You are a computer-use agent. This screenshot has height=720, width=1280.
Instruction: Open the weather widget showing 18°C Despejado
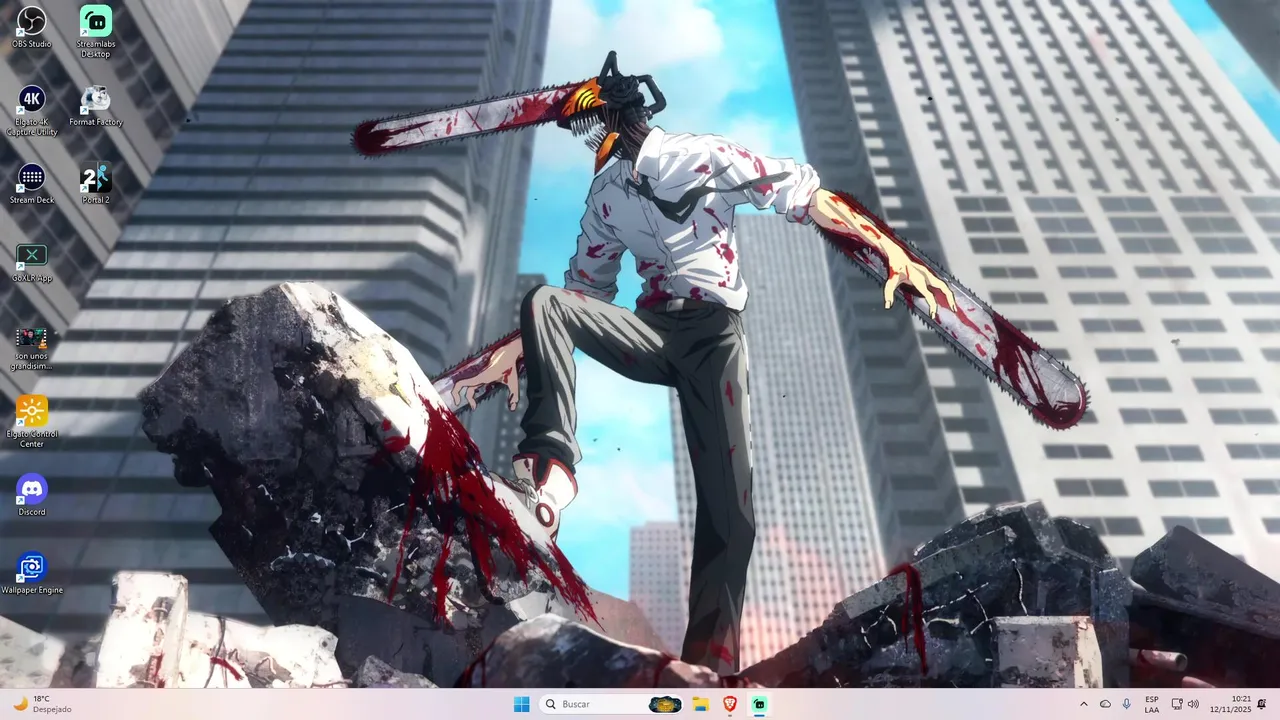pyautogui.click(x=42, y=704)
